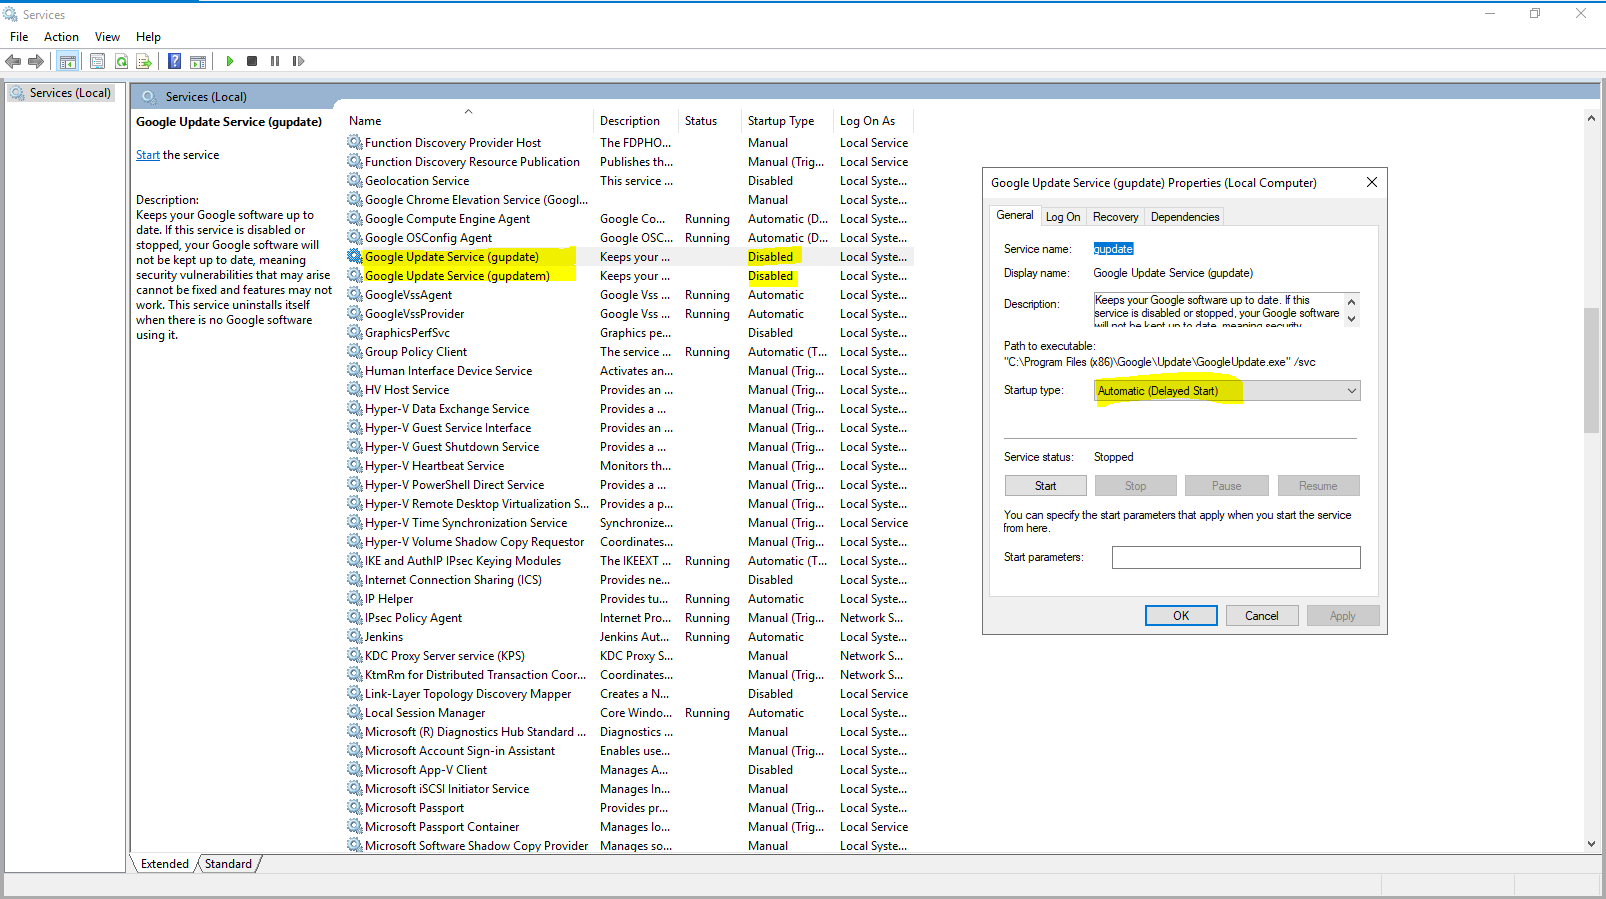Sort by the Name column header
This screenshot has height=899, width=1606.
point(467,121)
